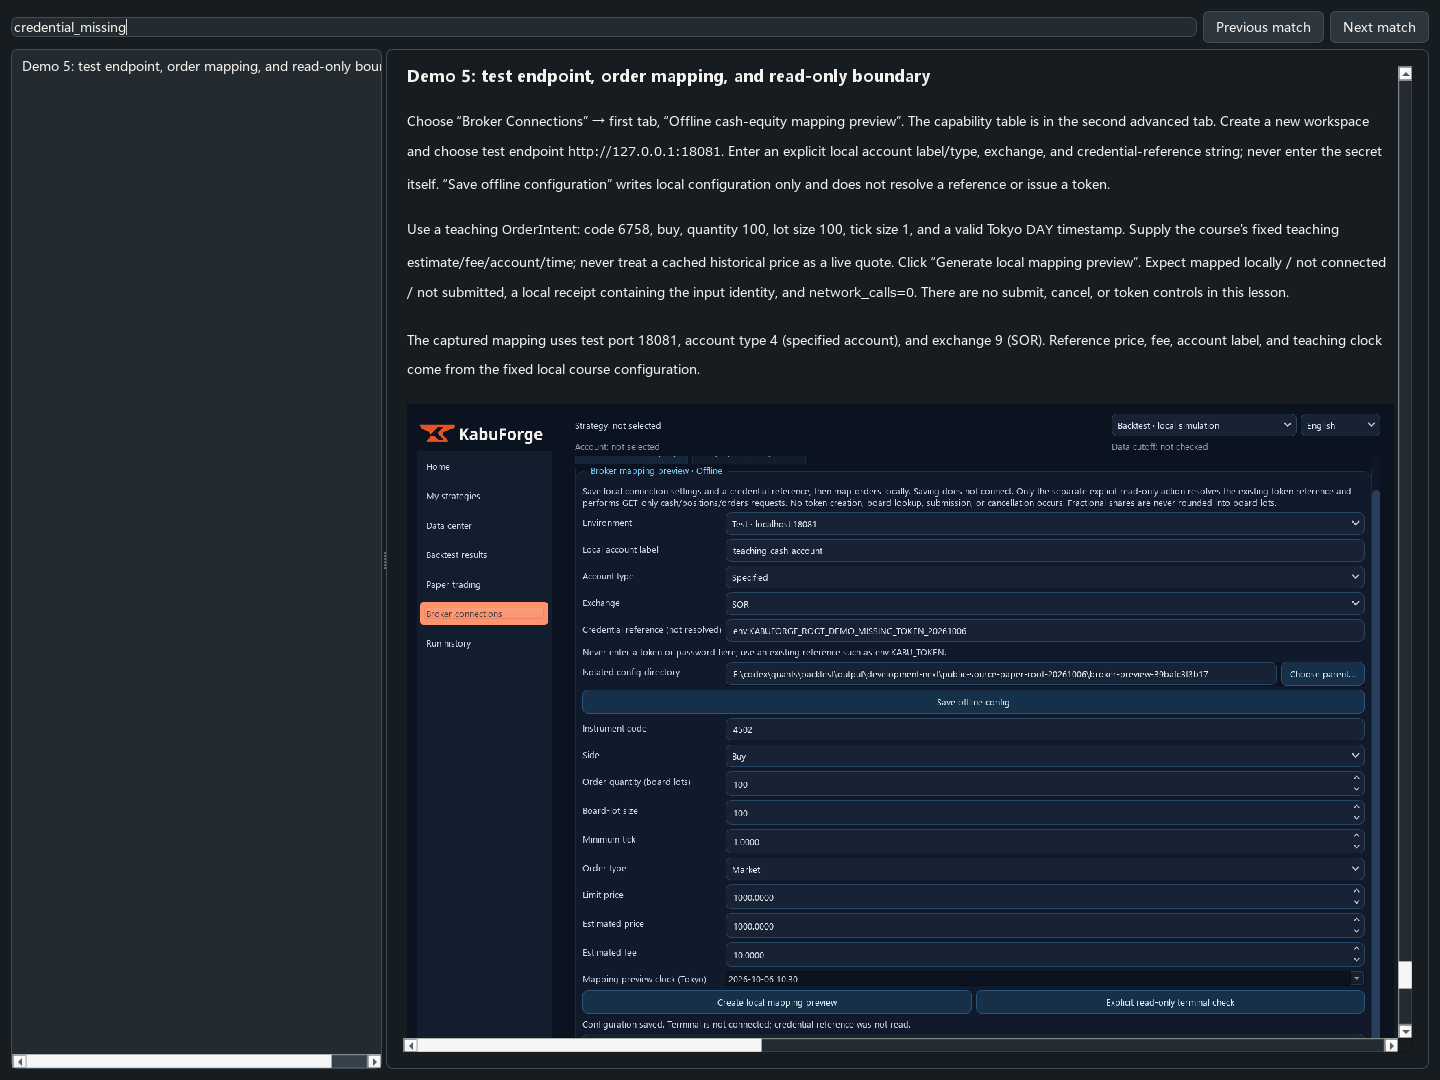Open the Exchange dropdown showing SOR

point(1045,604)
